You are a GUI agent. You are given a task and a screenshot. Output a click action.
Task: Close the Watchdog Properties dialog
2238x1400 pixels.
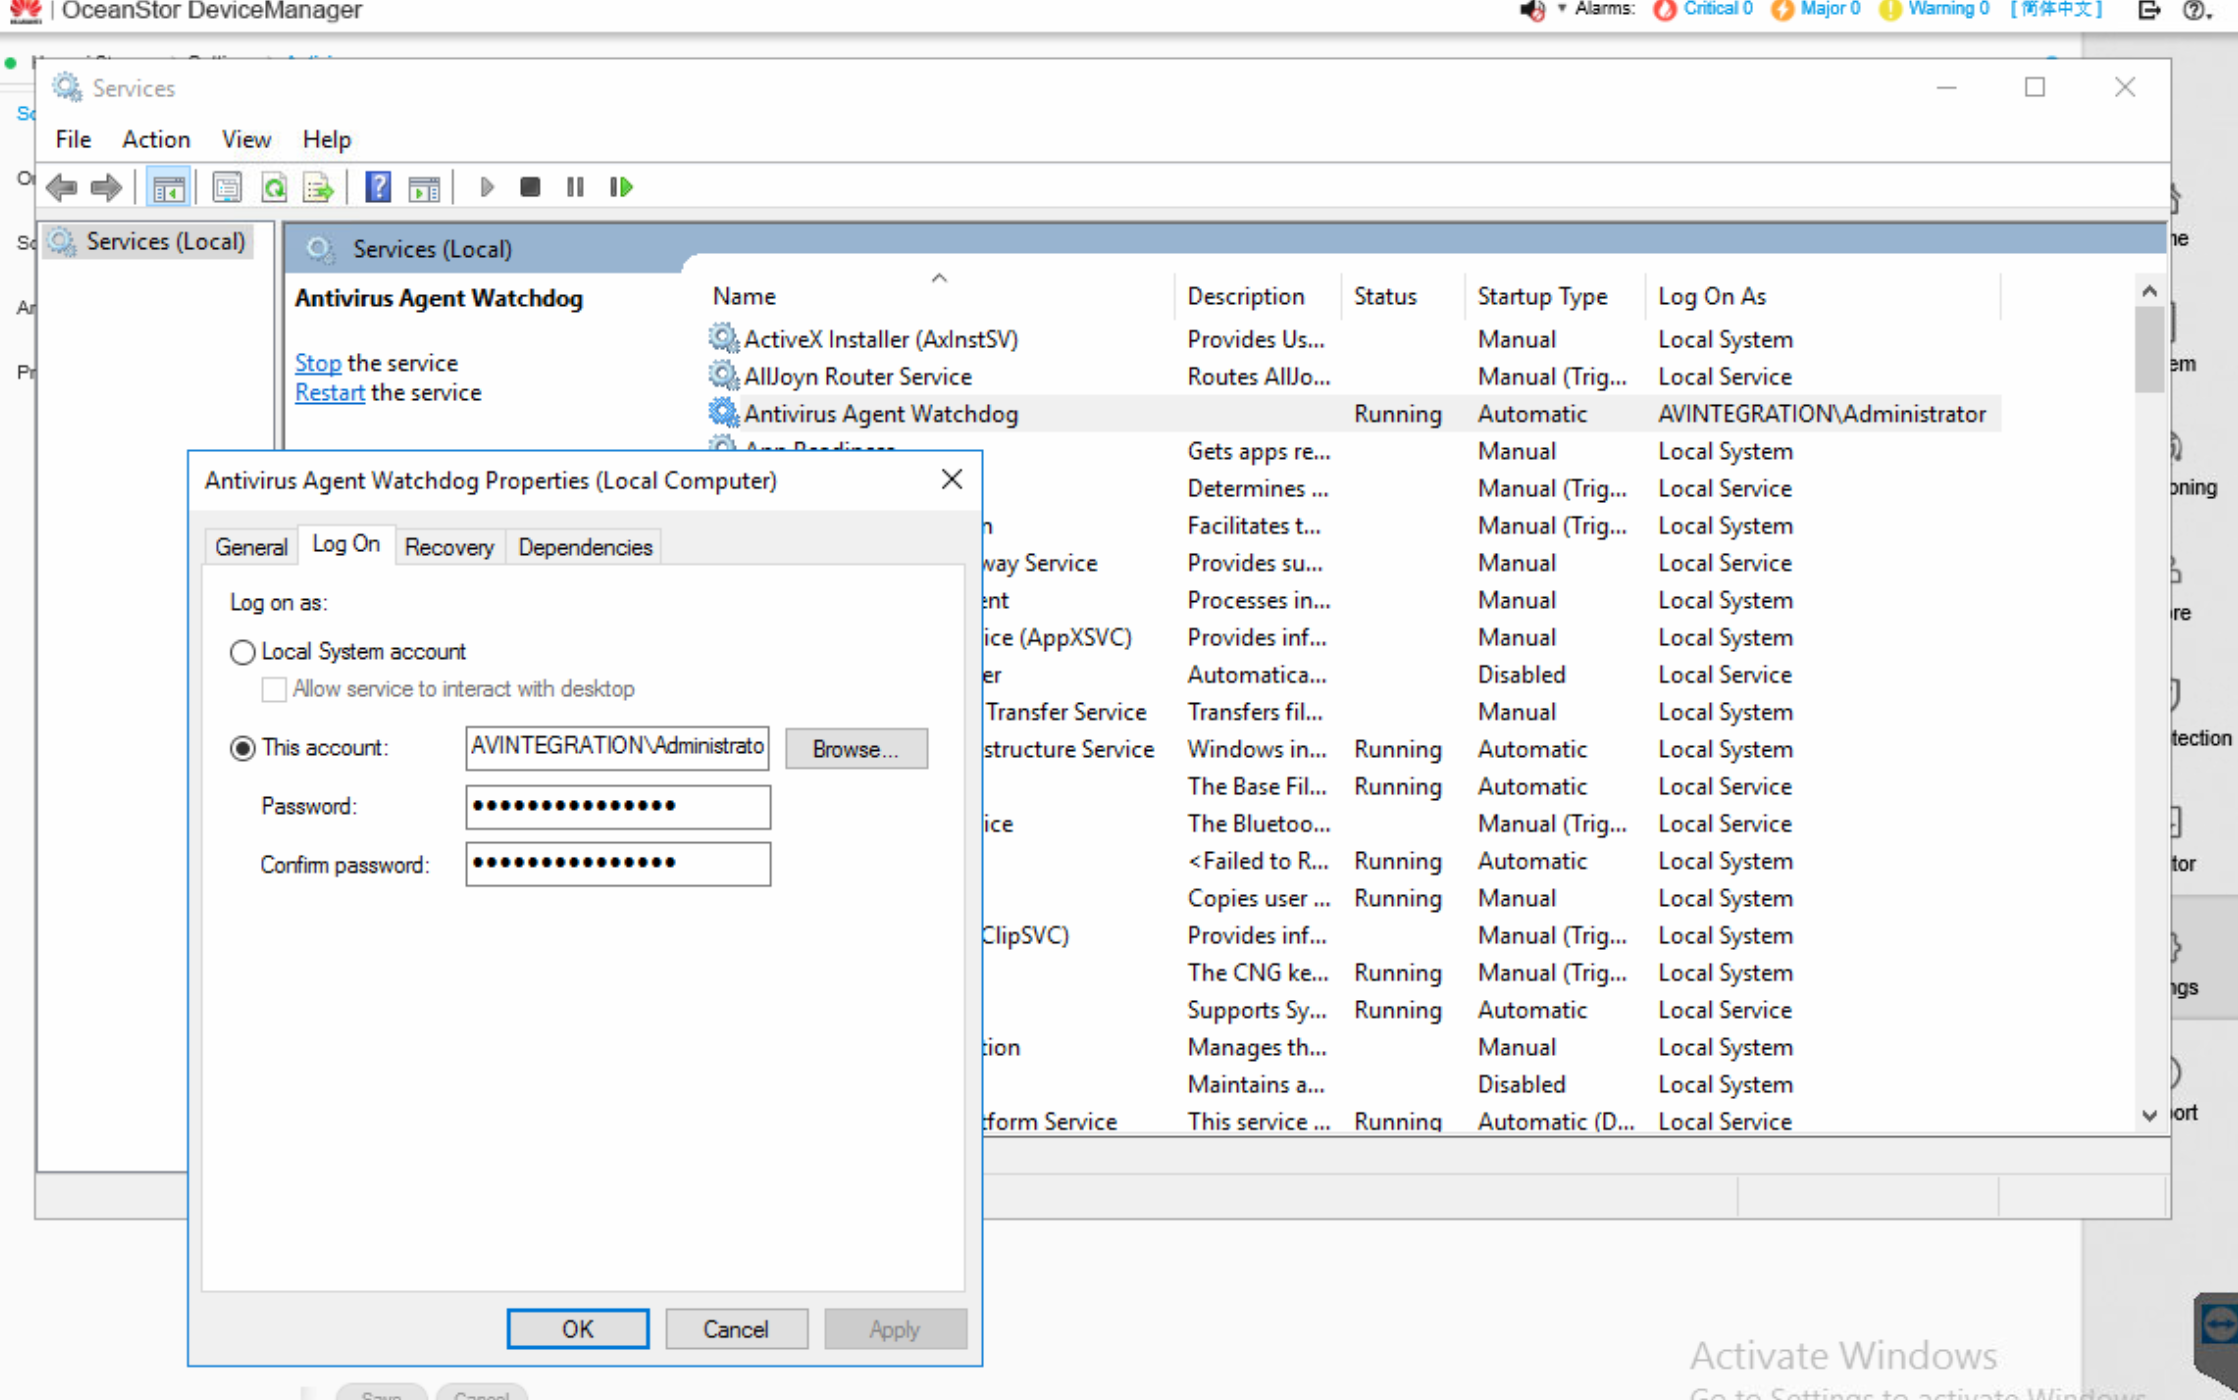pyautogui.click(x=952, y=480)
